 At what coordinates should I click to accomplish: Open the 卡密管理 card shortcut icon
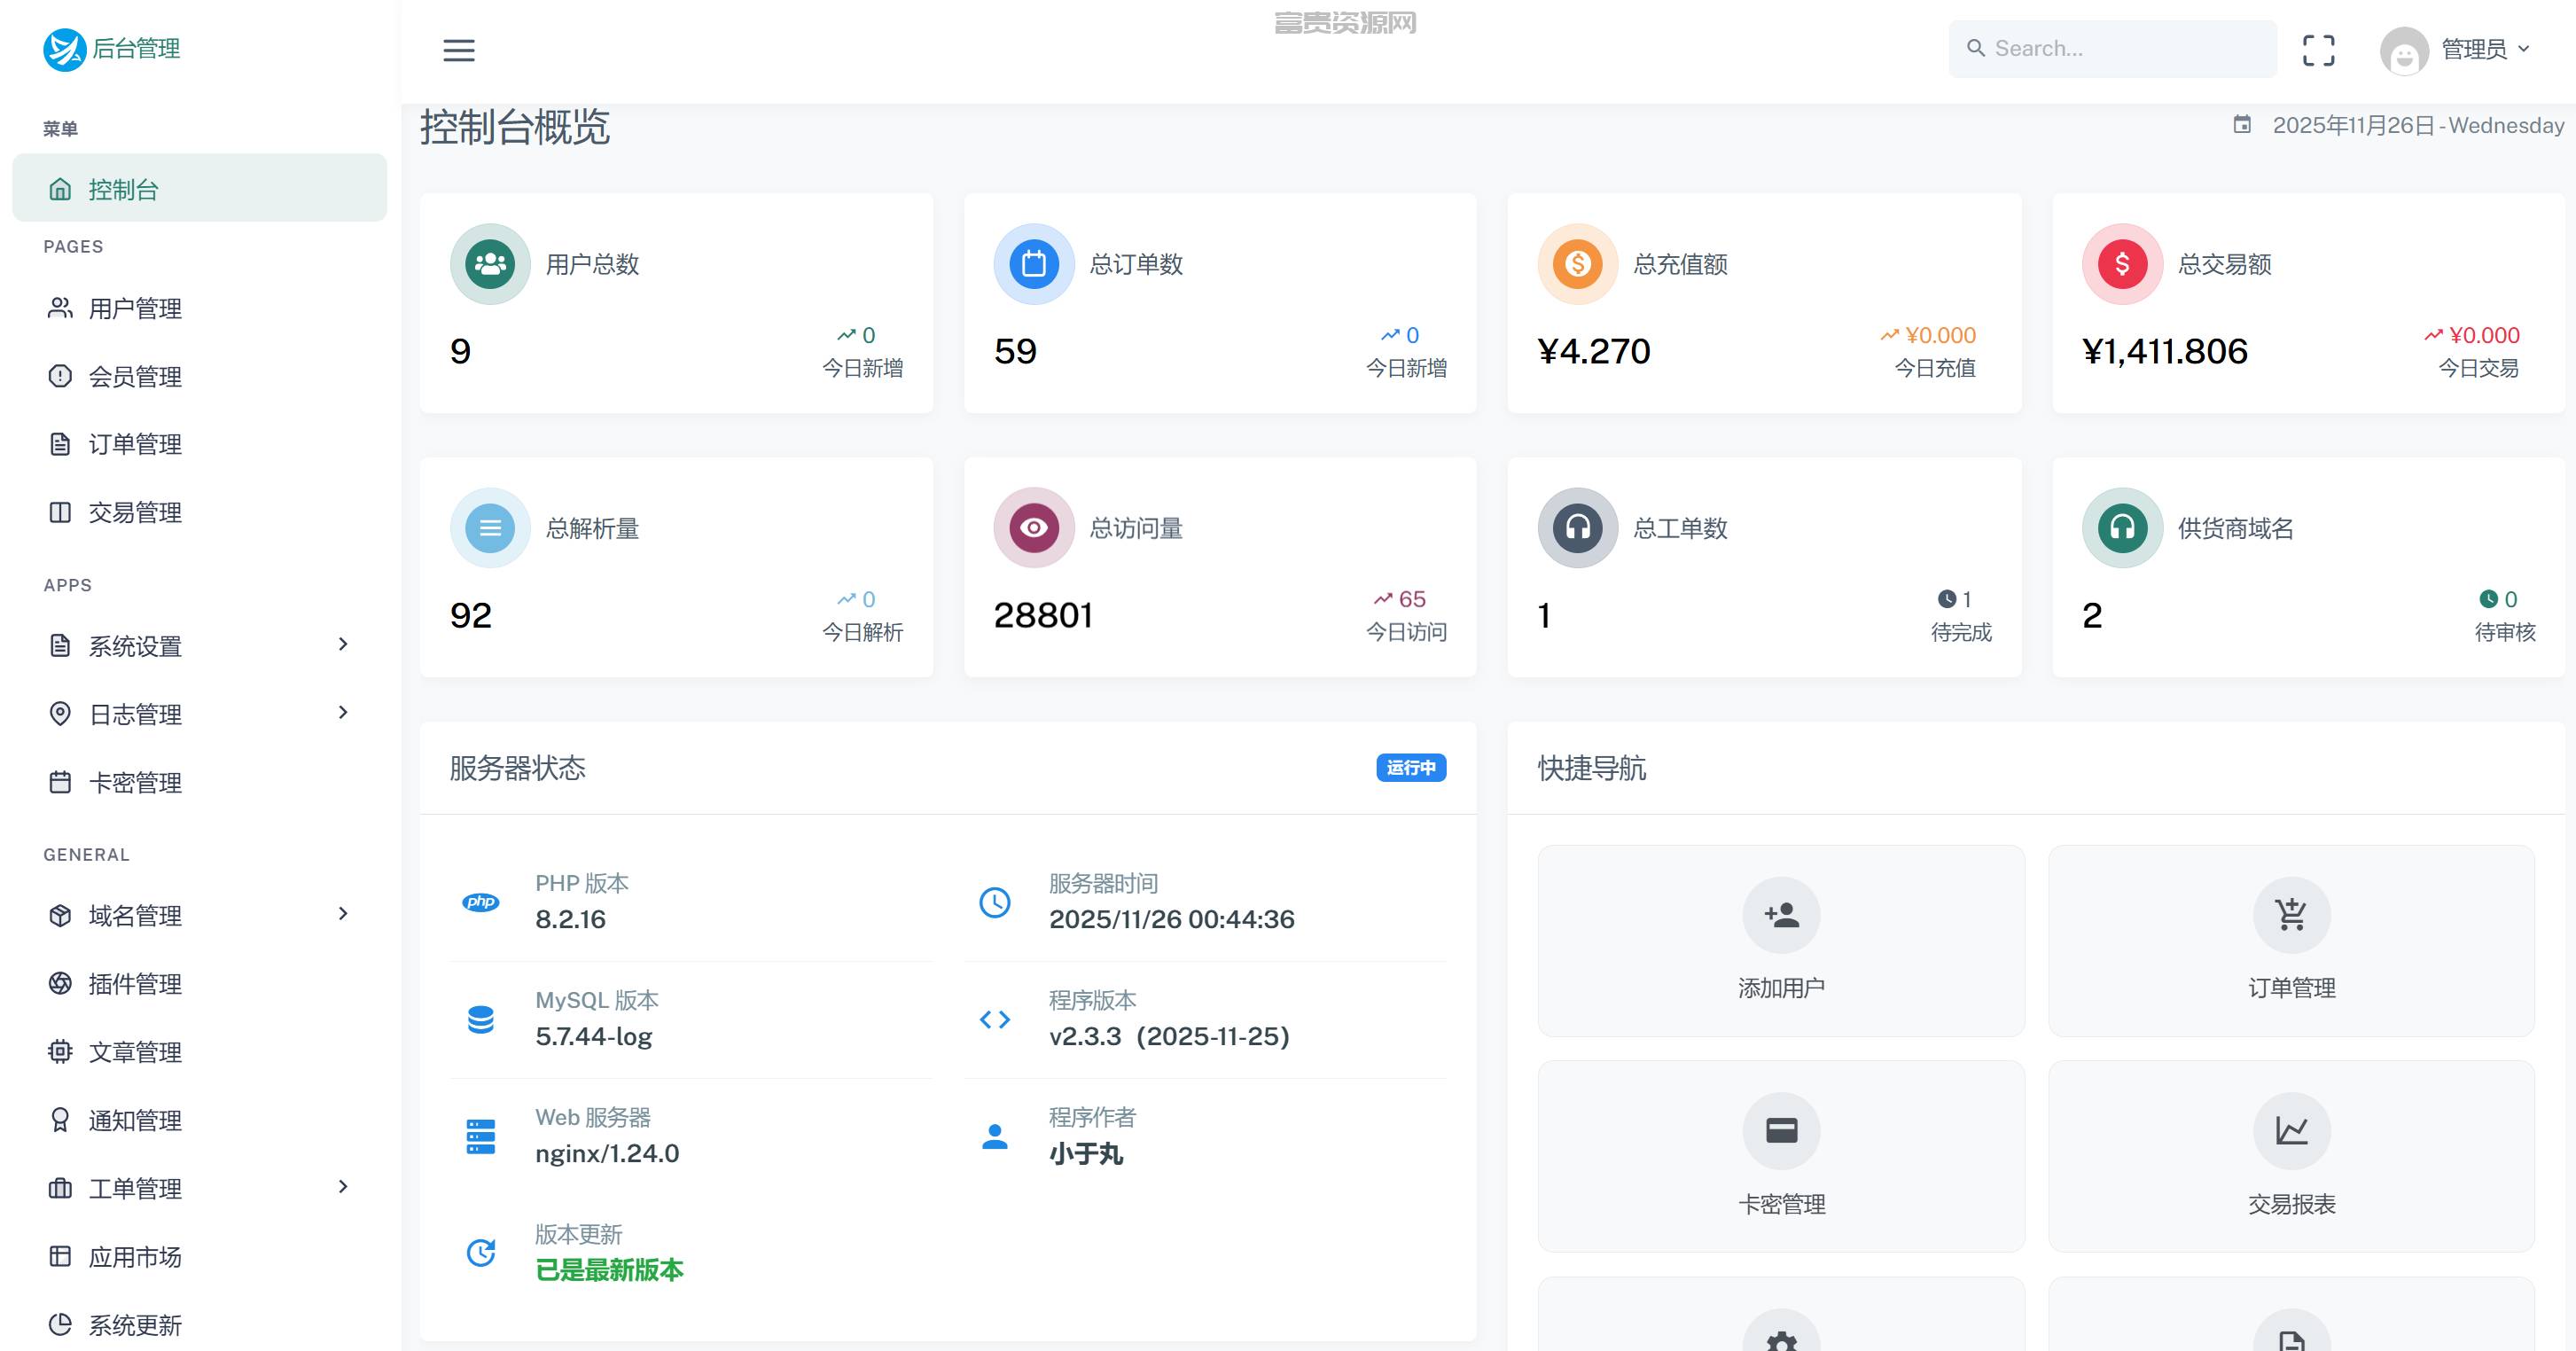(1781, 1131)
